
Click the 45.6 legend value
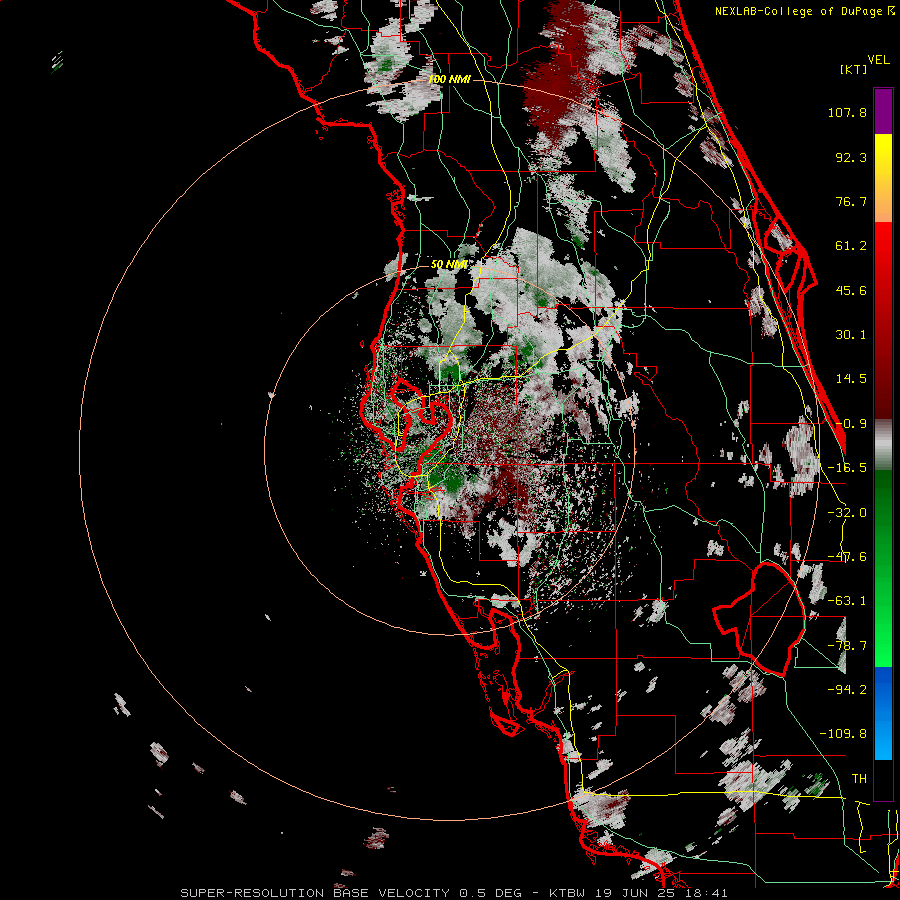(851, 290)
